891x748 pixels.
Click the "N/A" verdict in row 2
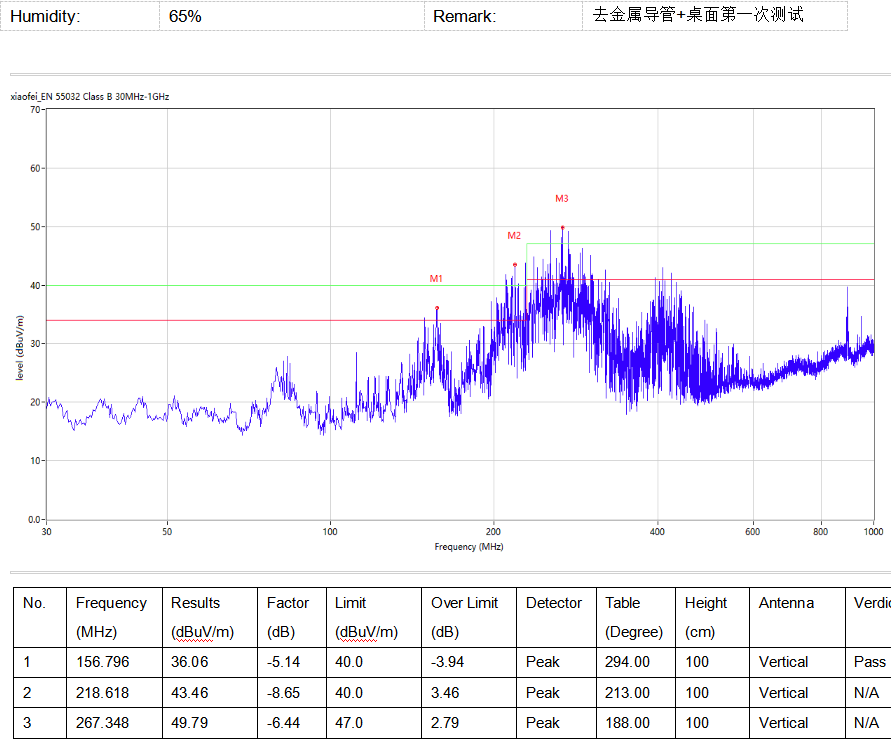coord(867,693)
